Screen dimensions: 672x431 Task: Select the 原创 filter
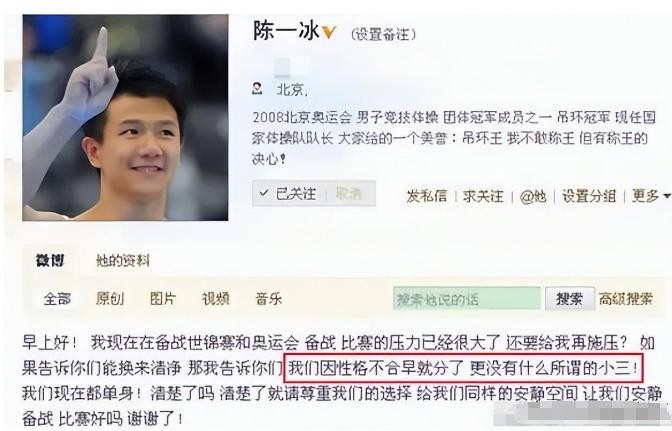click(110, 299)
